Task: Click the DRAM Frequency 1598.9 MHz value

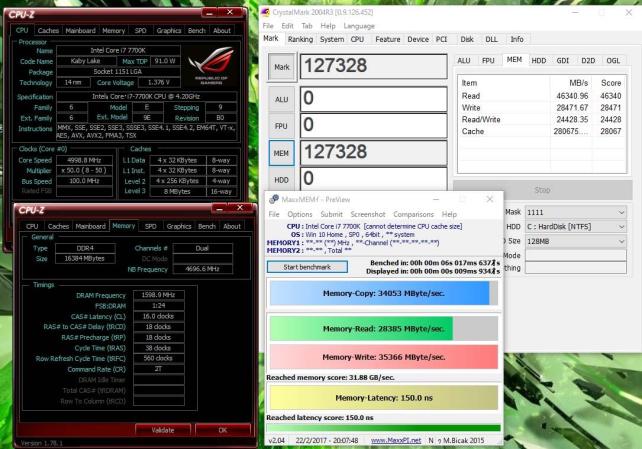Action: pyautogui.click(x=158, y=295)
